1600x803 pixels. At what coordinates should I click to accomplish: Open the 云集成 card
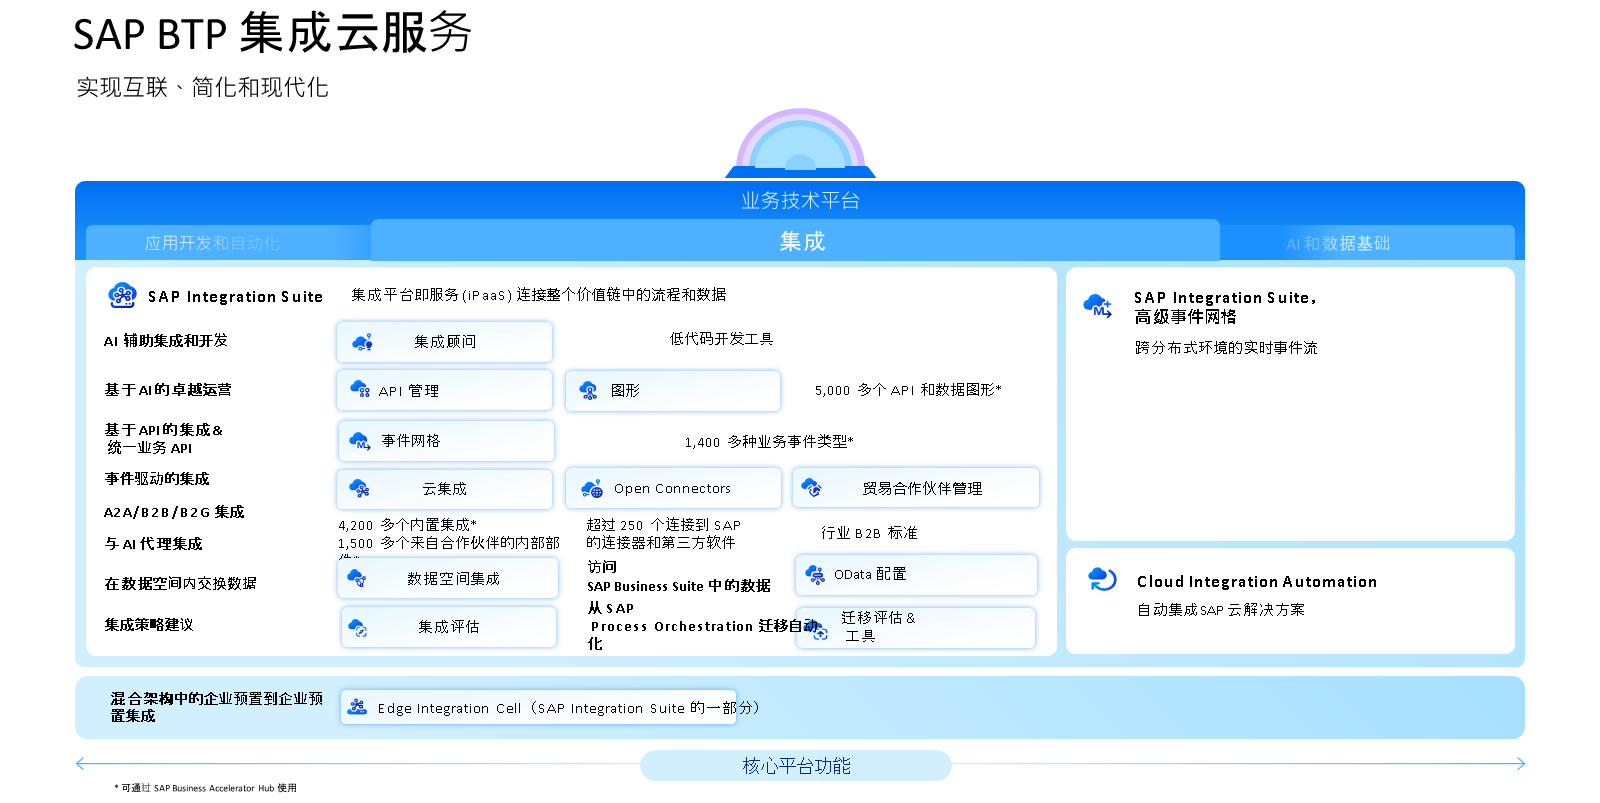pyautogui.click(x=444, y=489)
